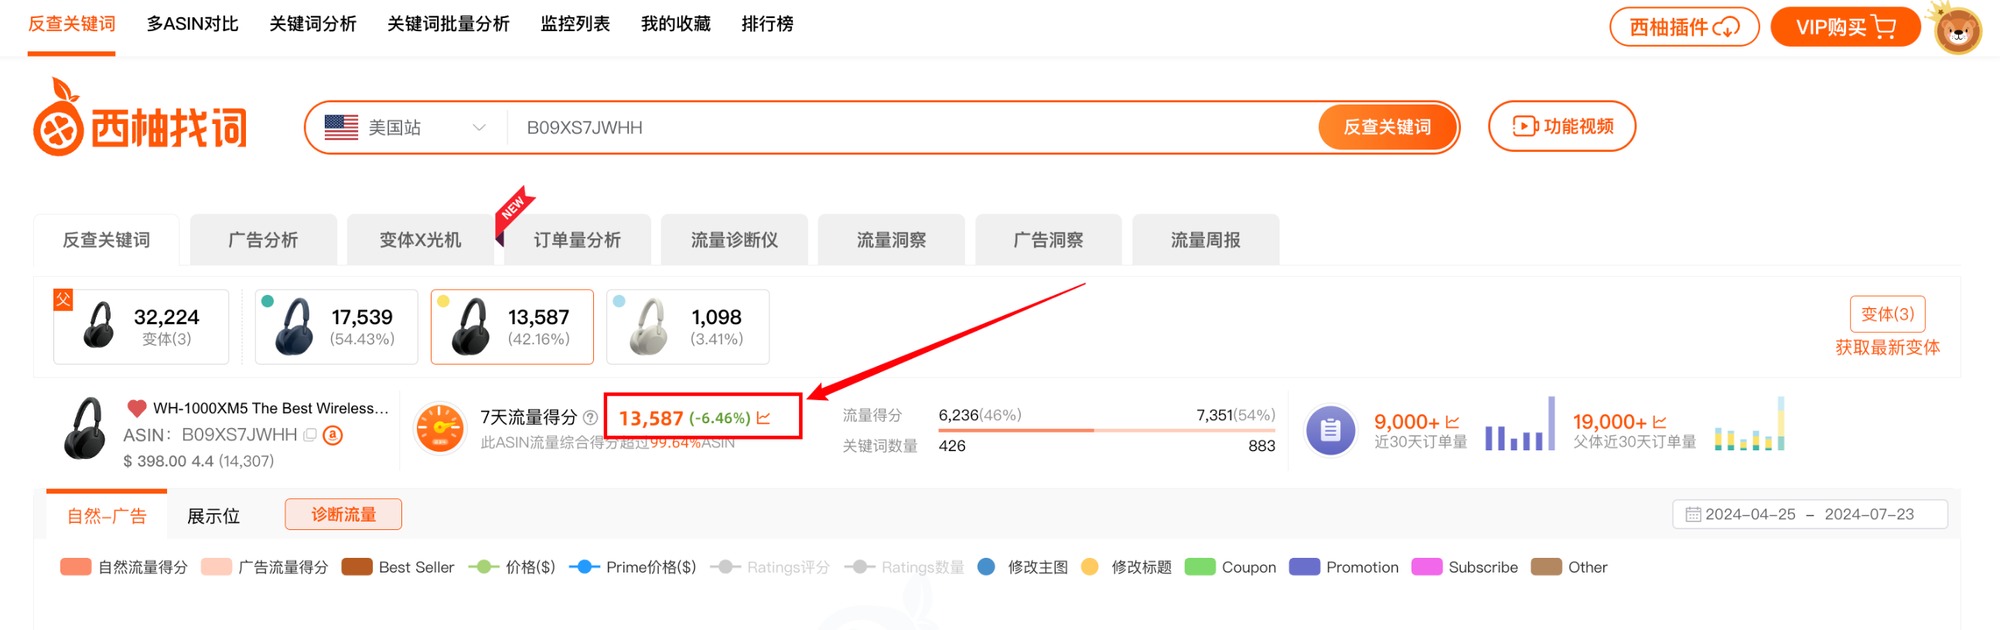2000x630 pixels.
Task: Click the VIP购买 button
Action: click(1845, 27)
